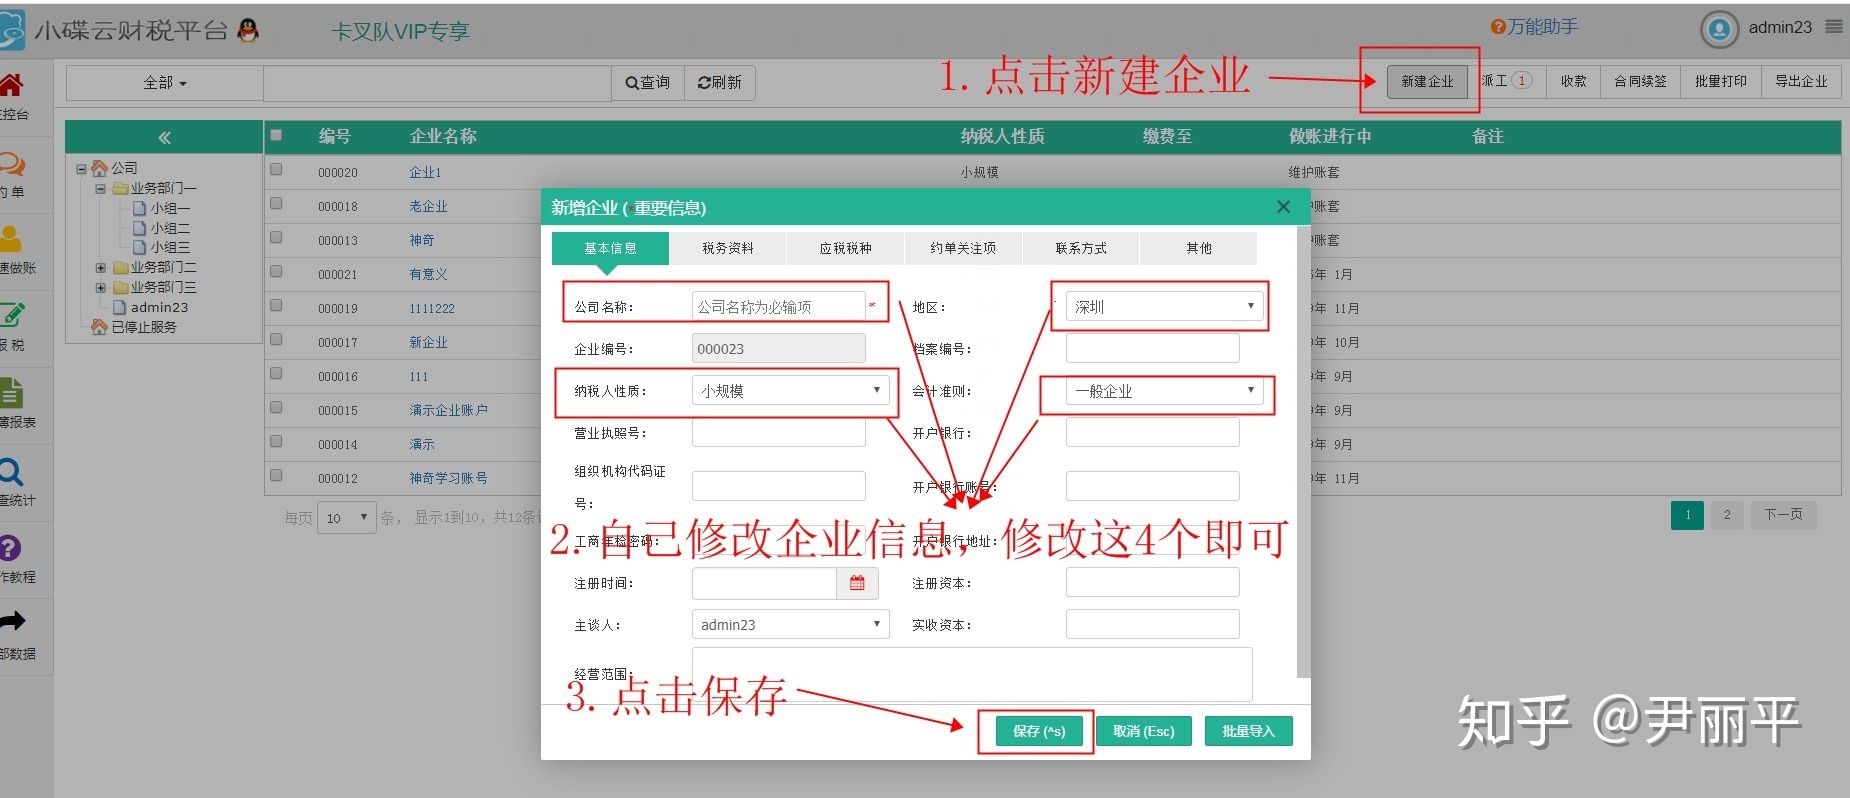
Task: Check the row checkbox for 000018
Action: 276,204
